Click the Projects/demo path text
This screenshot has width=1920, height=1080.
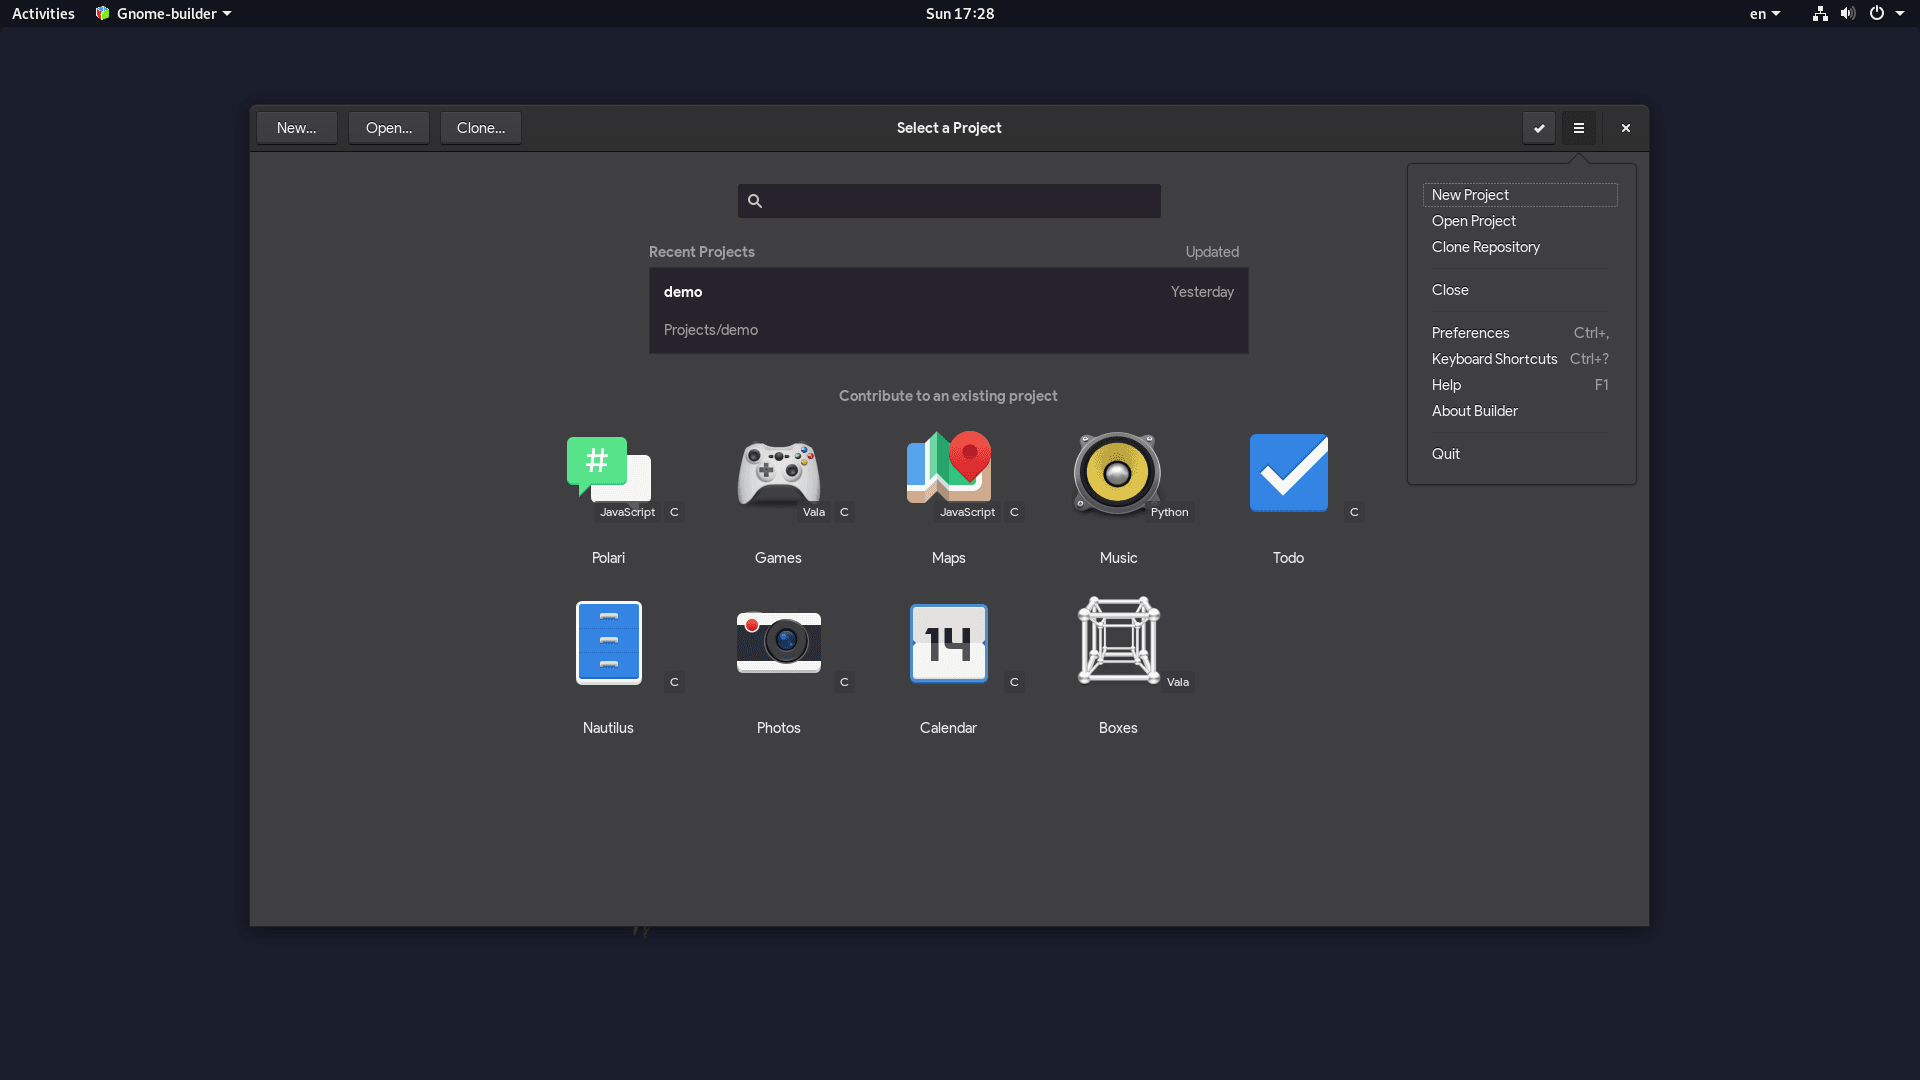pyautogui.click(x=711, y=330)
